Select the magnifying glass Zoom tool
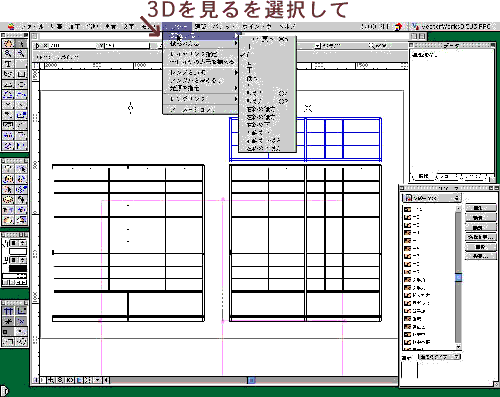500x397 pixels. coord(8,53)
